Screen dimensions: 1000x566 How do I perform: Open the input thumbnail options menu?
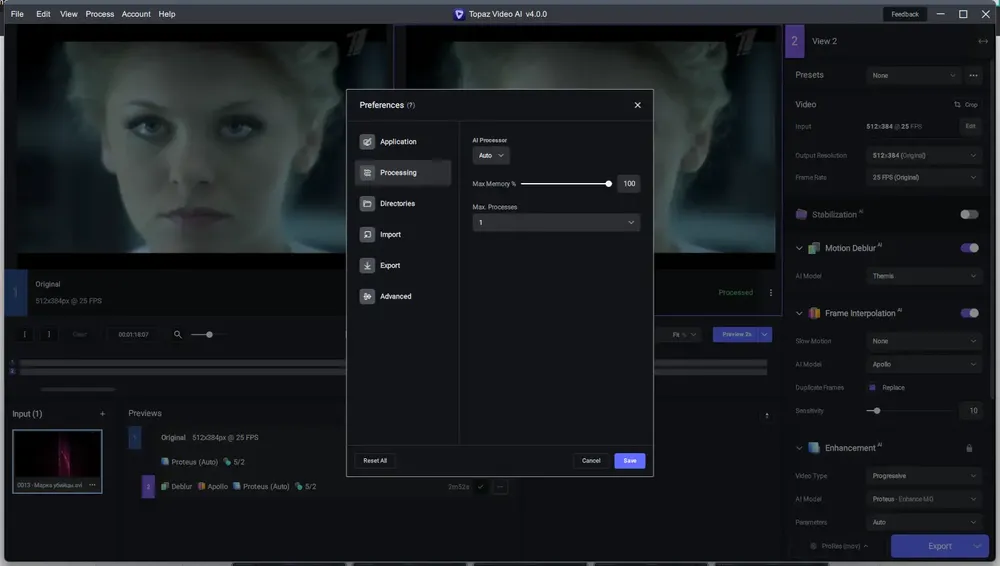[x=92, y=486]
